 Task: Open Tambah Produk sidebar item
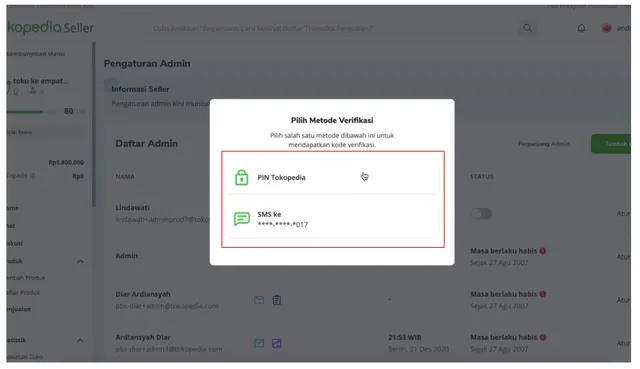pos(26,278)
